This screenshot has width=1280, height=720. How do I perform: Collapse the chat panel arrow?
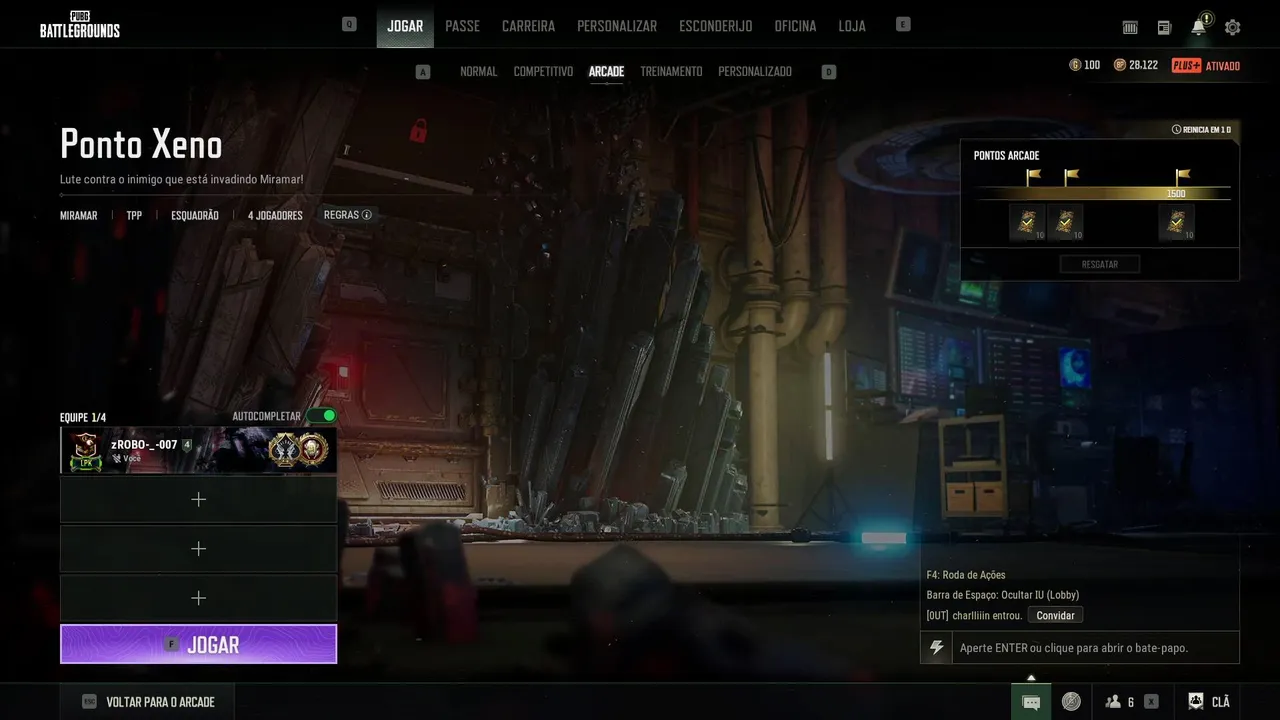click(1031, 677)
